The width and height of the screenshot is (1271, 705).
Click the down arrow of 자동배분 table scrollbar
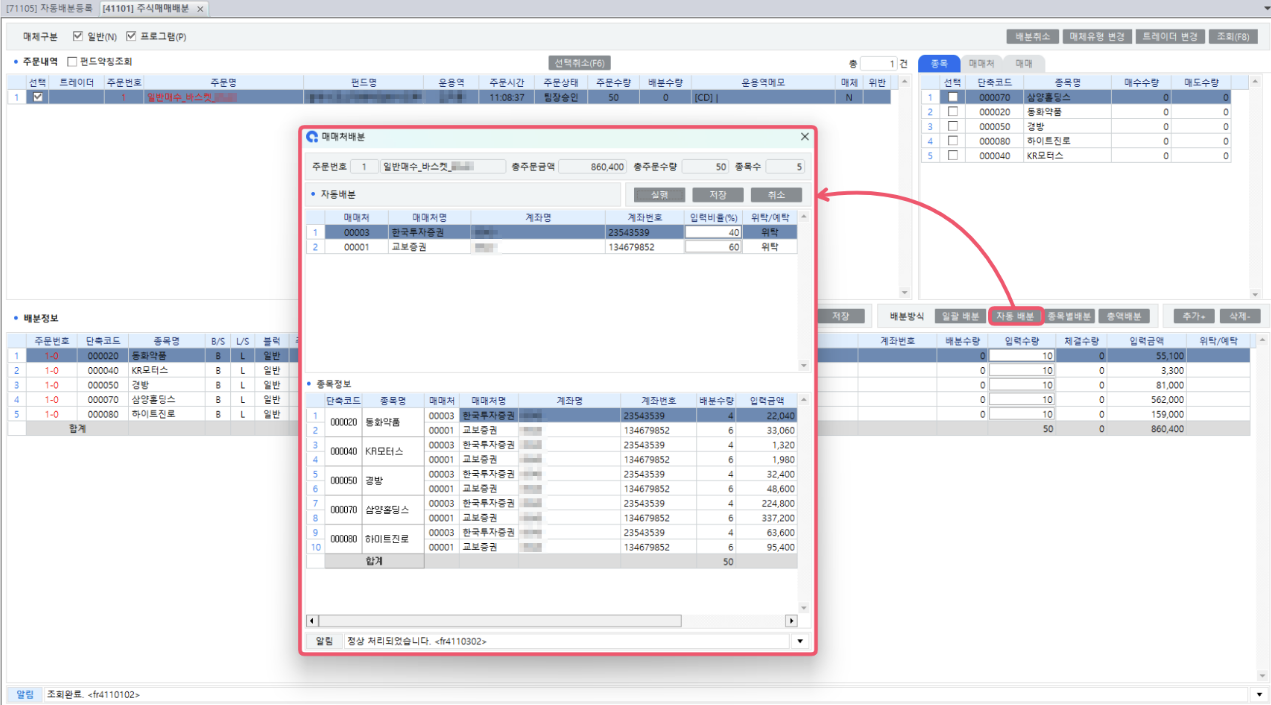803,366
